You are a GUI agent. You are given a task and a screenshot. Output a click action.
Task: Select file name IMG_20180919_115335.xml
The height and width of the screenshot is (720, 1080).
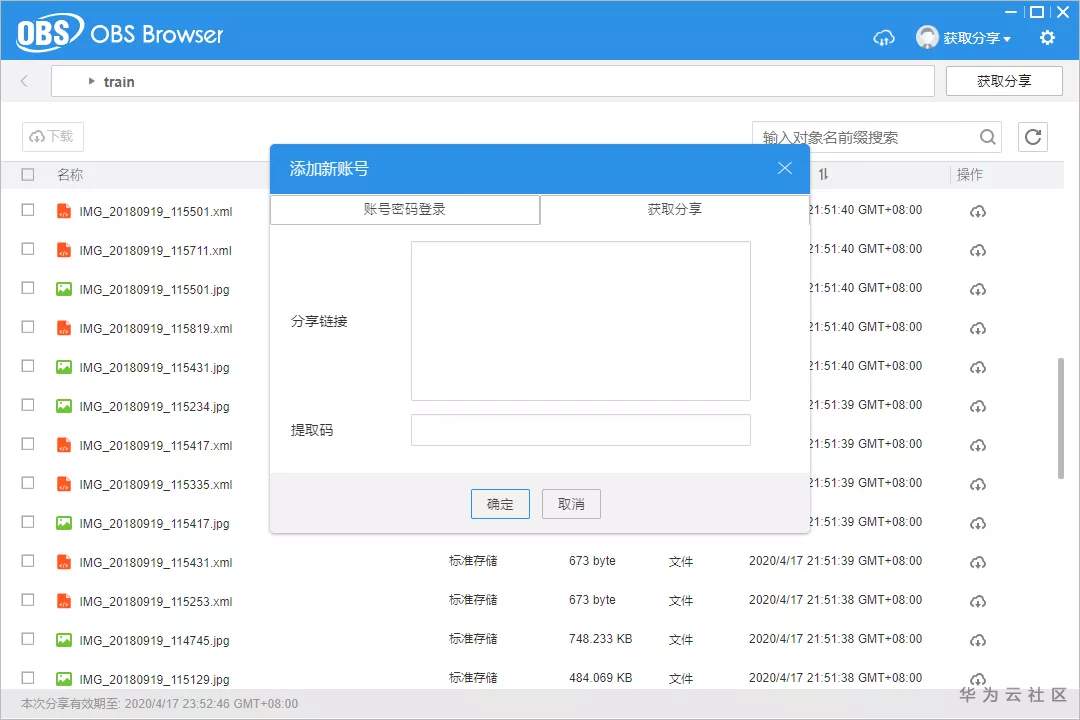coord(156,484)
